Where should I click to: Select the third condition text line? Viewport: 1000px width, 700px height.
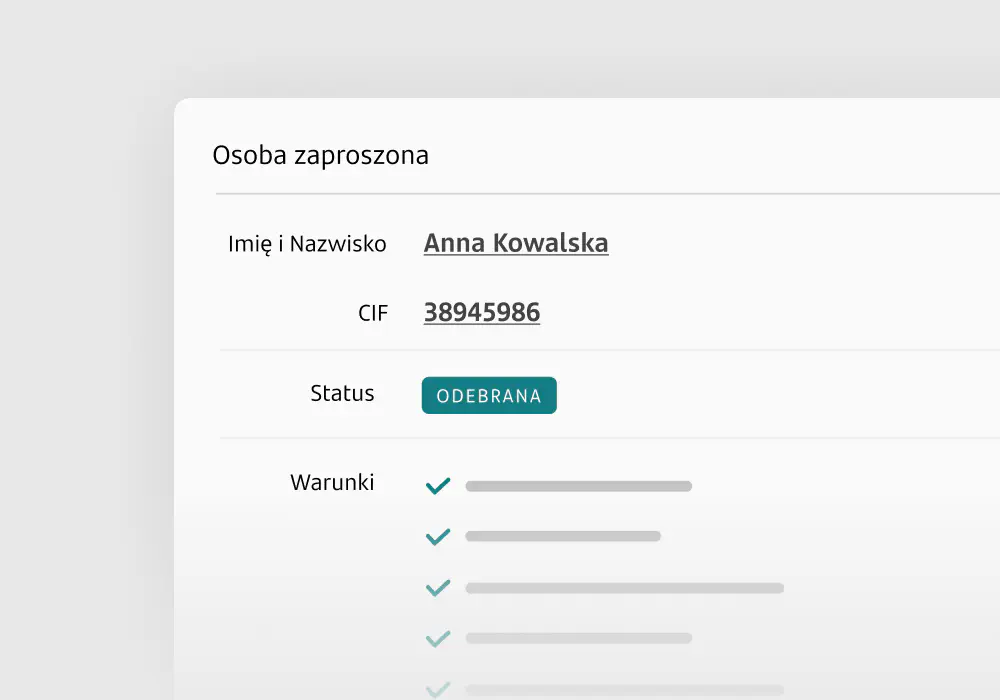coord(624,588)
